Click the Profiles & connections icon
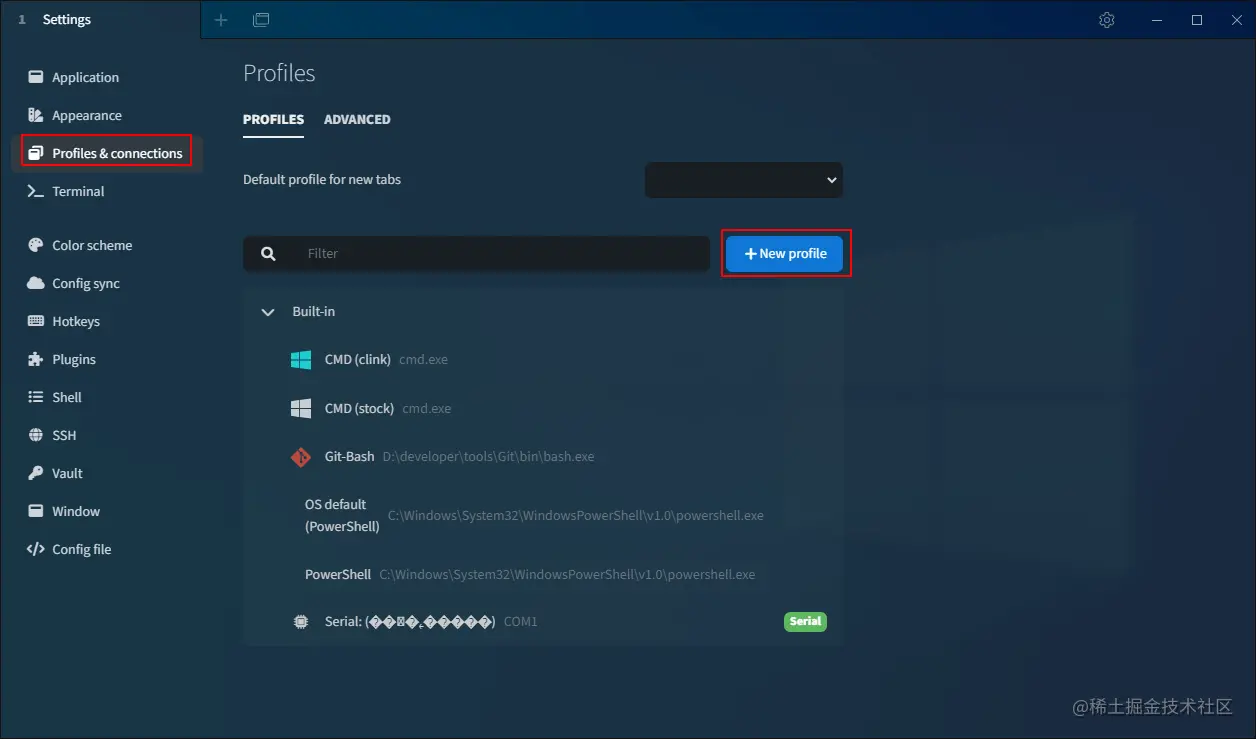Viewport: 1256px width, 739px height. pyautogui.click(x=36, y=153)
